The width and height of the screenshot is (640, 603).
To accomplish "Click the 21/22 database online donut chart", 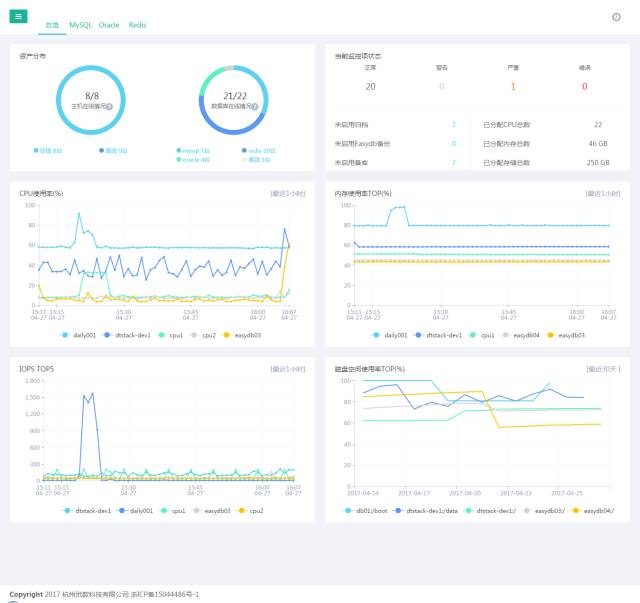I will tap(233, 100).
